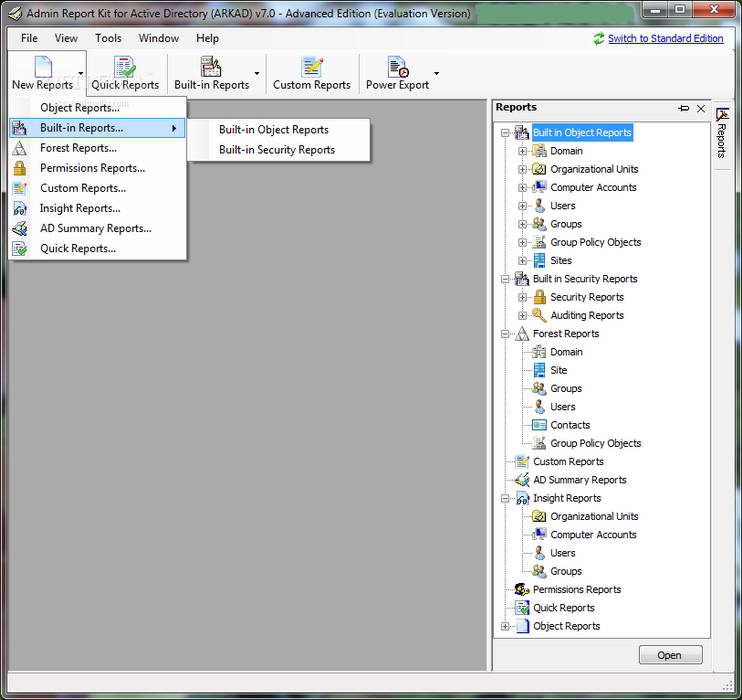Select Domain under Forest Reports
This screenshot has width=742, height=700.
coord(566,352)
